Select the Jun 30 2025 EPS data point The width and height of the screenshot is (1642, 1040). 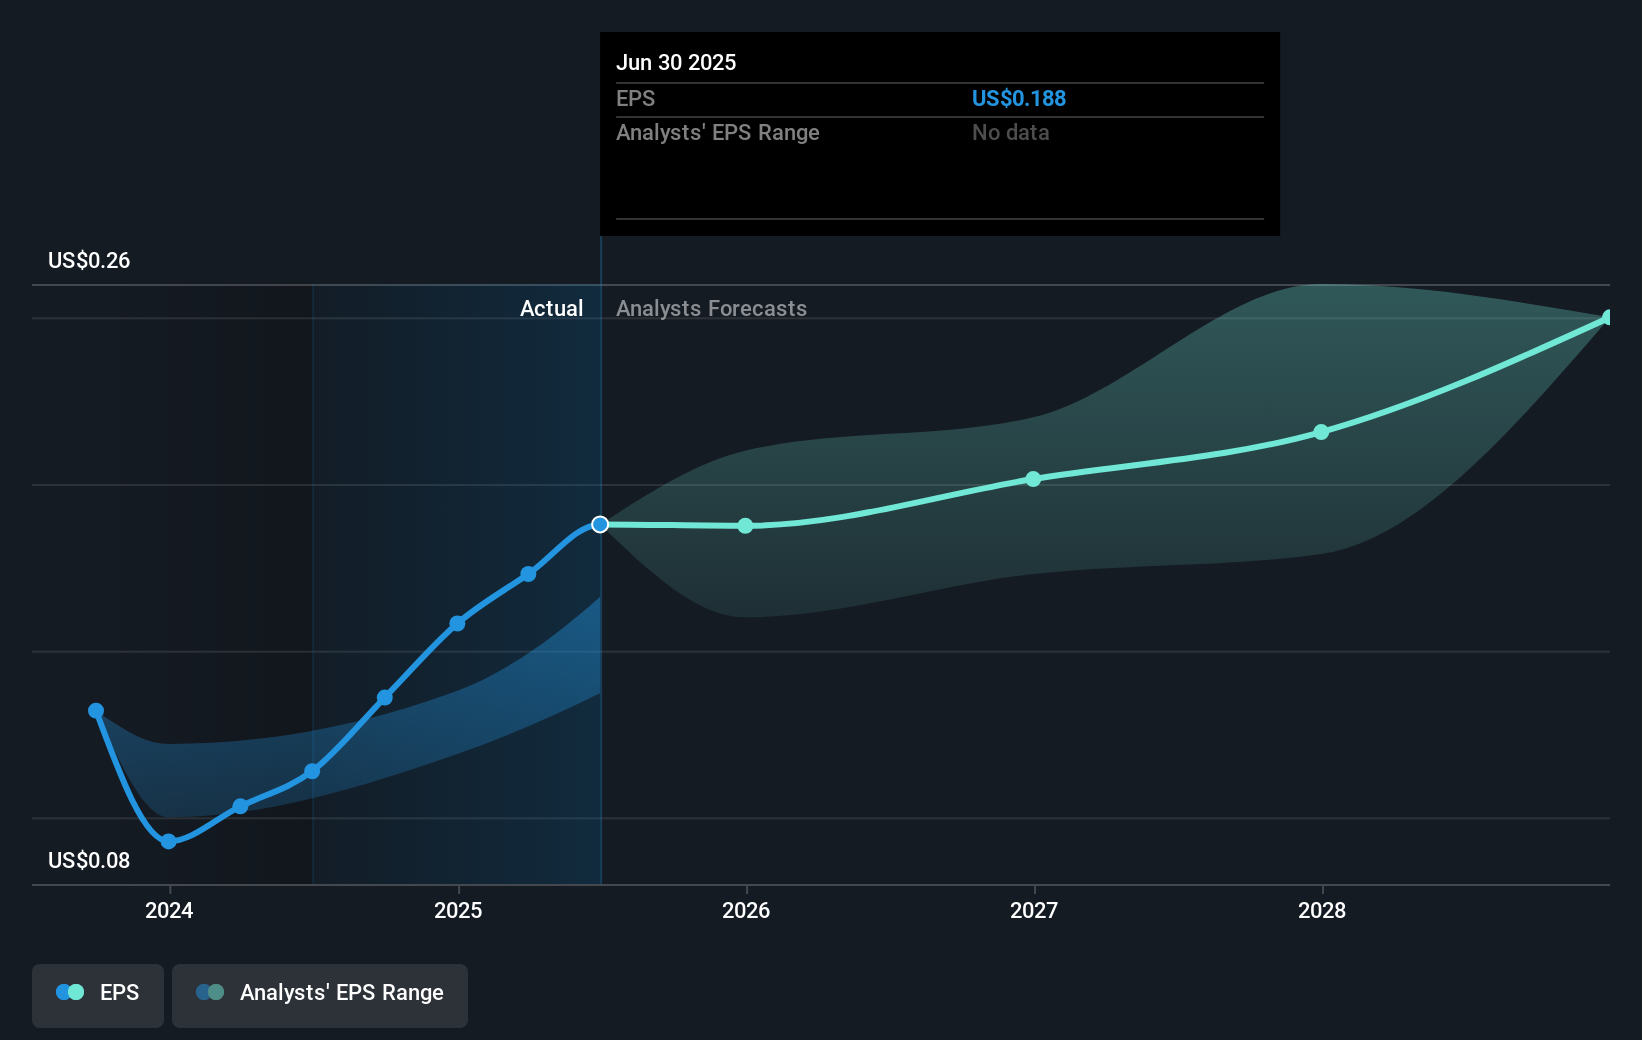[600, 525]
